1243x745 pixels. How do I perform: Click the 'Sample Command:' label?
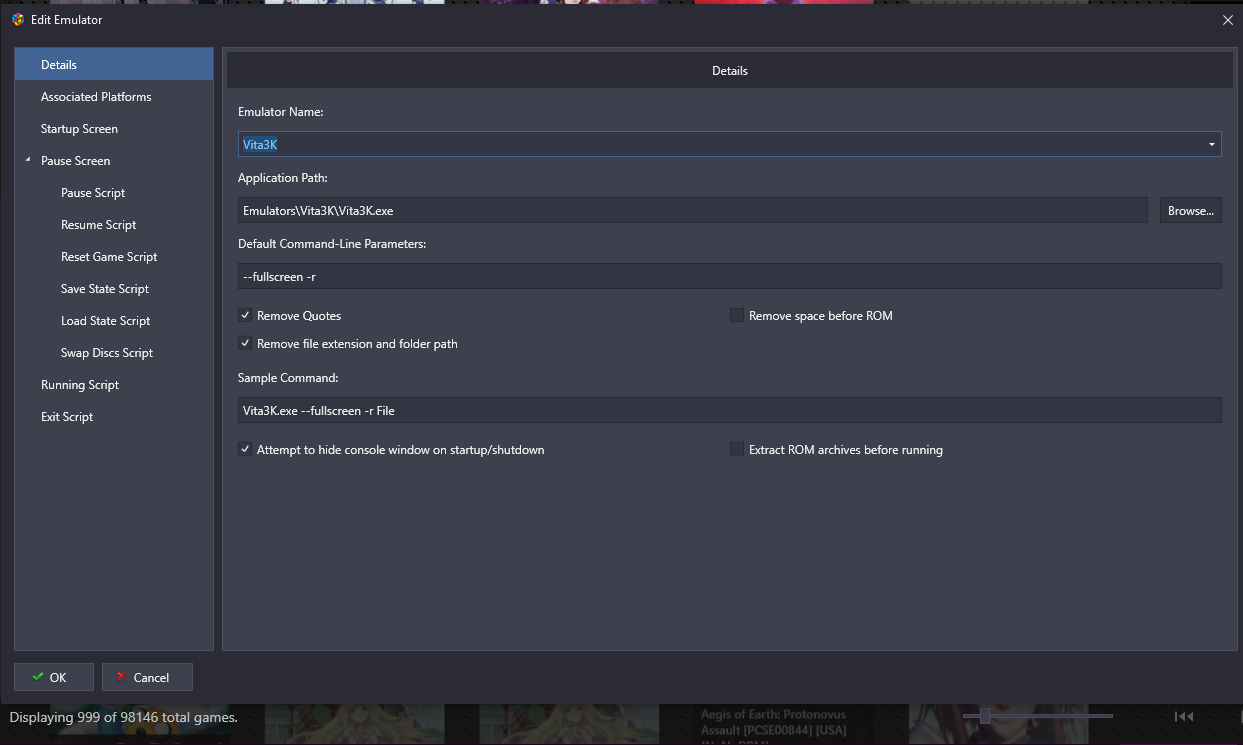(x=288, y=378)
